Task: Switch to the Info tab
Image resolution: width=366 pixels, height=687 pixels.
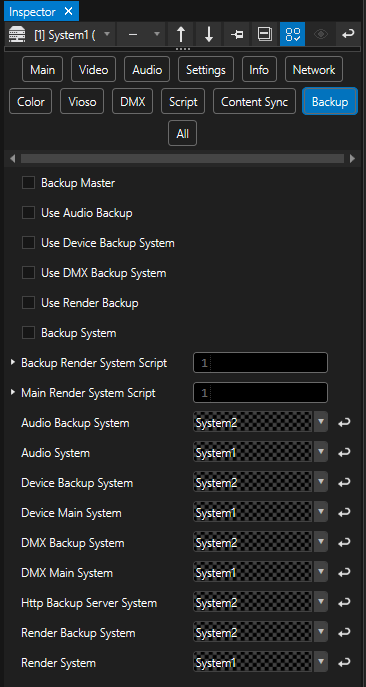Action: (259, 70)
